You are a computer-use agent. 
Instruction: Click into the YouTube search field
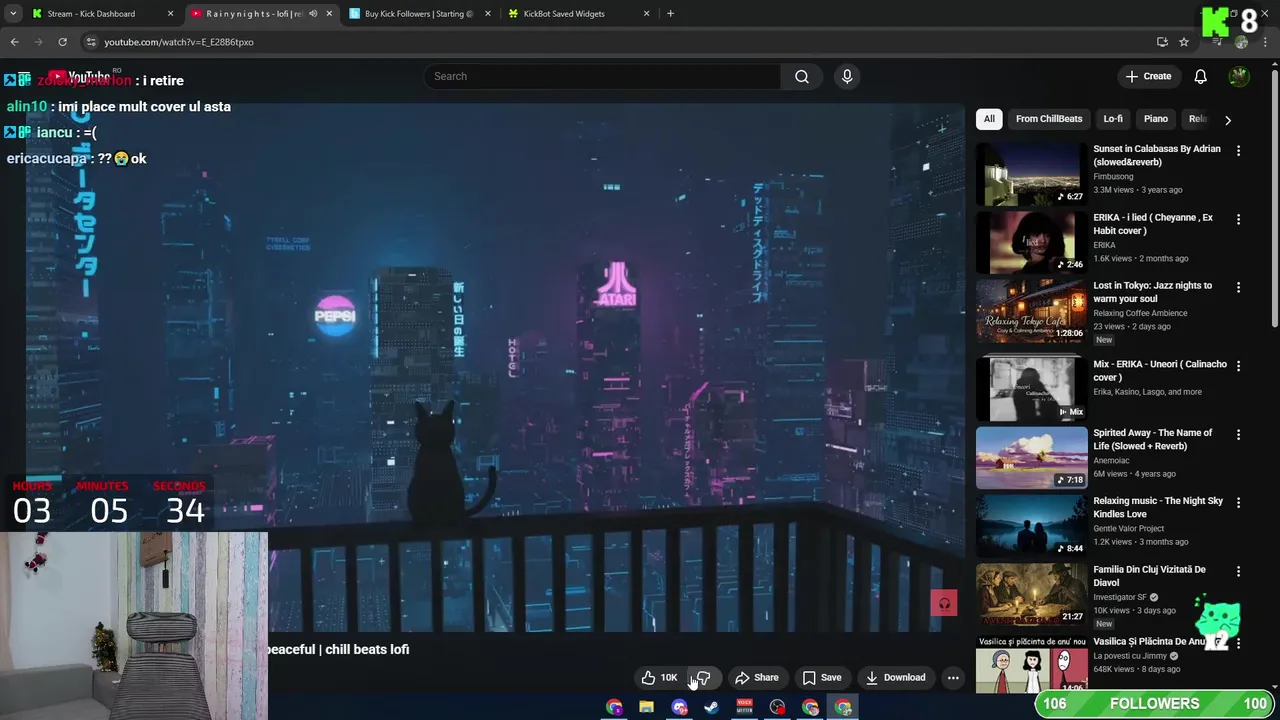(605, 77)
